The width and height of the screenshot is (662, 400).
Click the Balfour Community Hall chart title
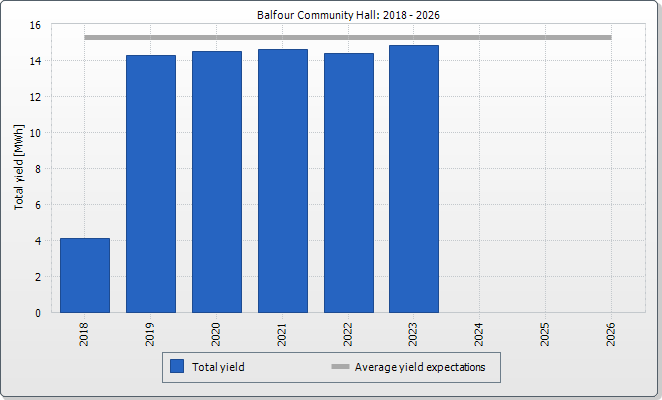tap(348, 15)
